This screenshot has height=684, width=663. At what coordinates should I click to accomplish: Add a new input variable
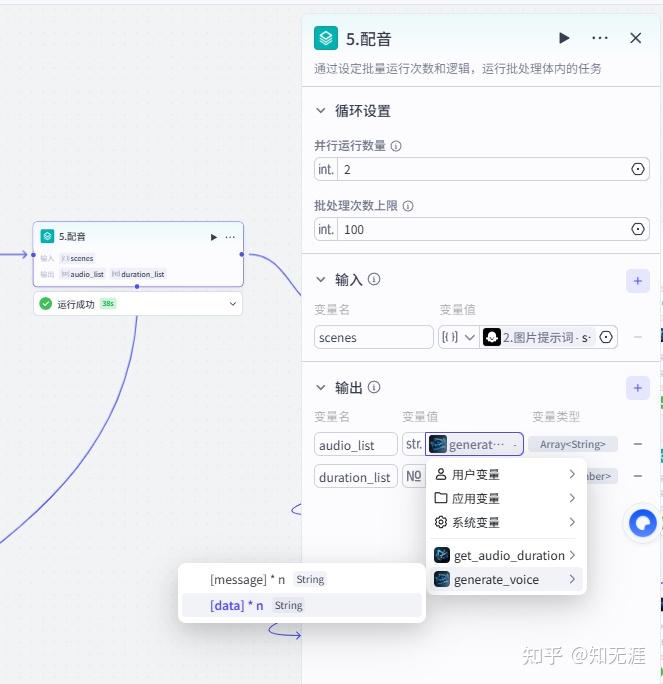638,281
